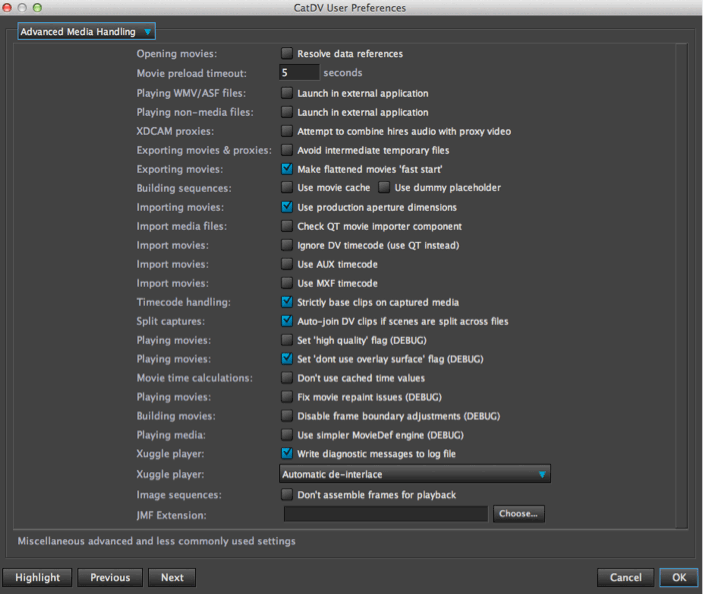
Task: Click the settings panel vertical scrollbar
Action: [x=681, y=286]
